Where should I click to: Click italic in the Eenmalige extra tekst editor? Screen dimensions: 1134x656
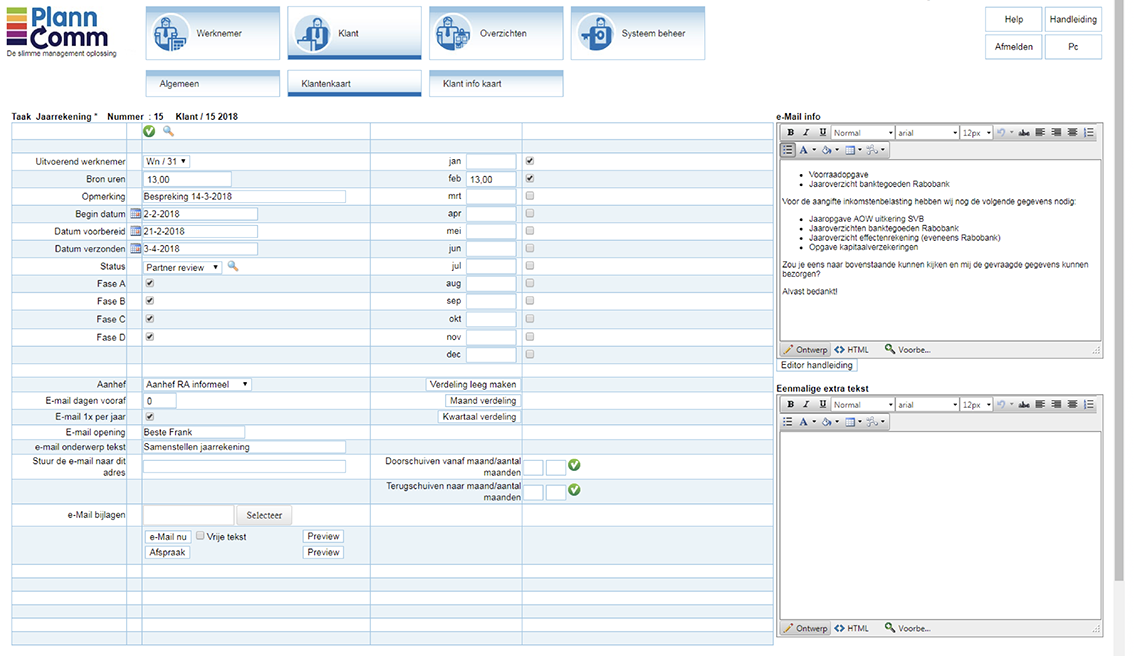tap(807, 405)
